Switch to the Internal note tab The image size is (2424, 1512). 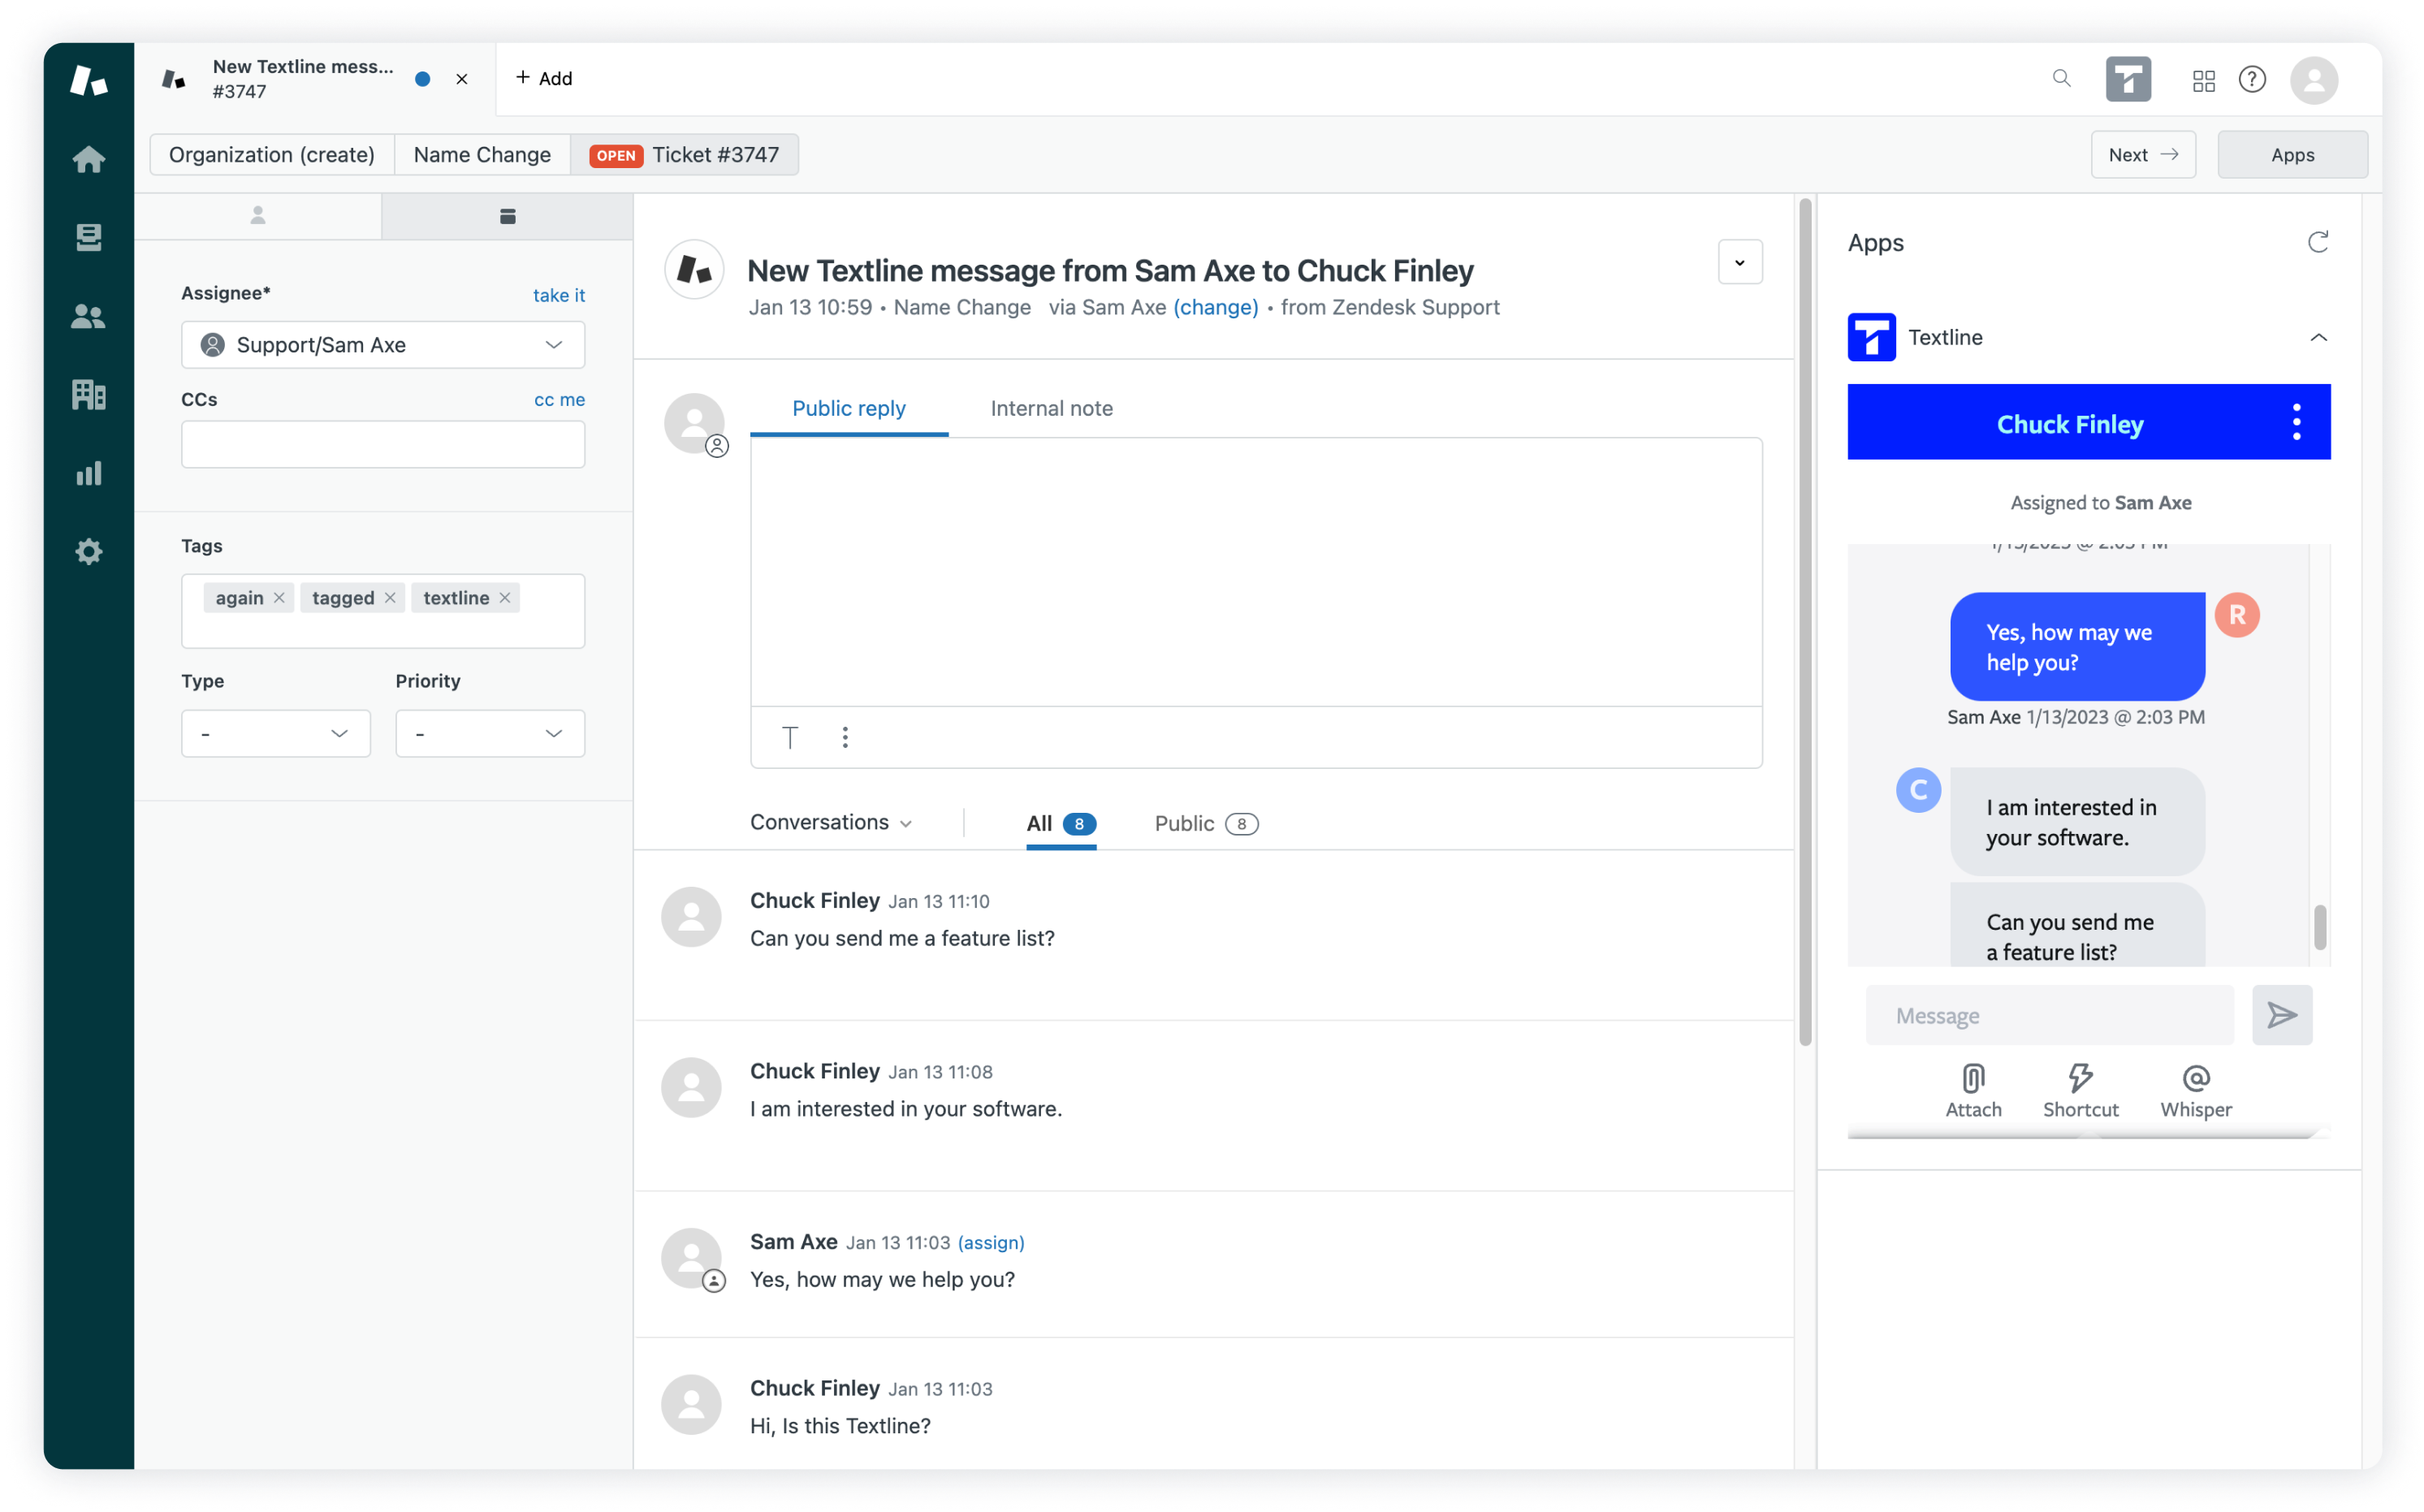tap(1051, 408)
